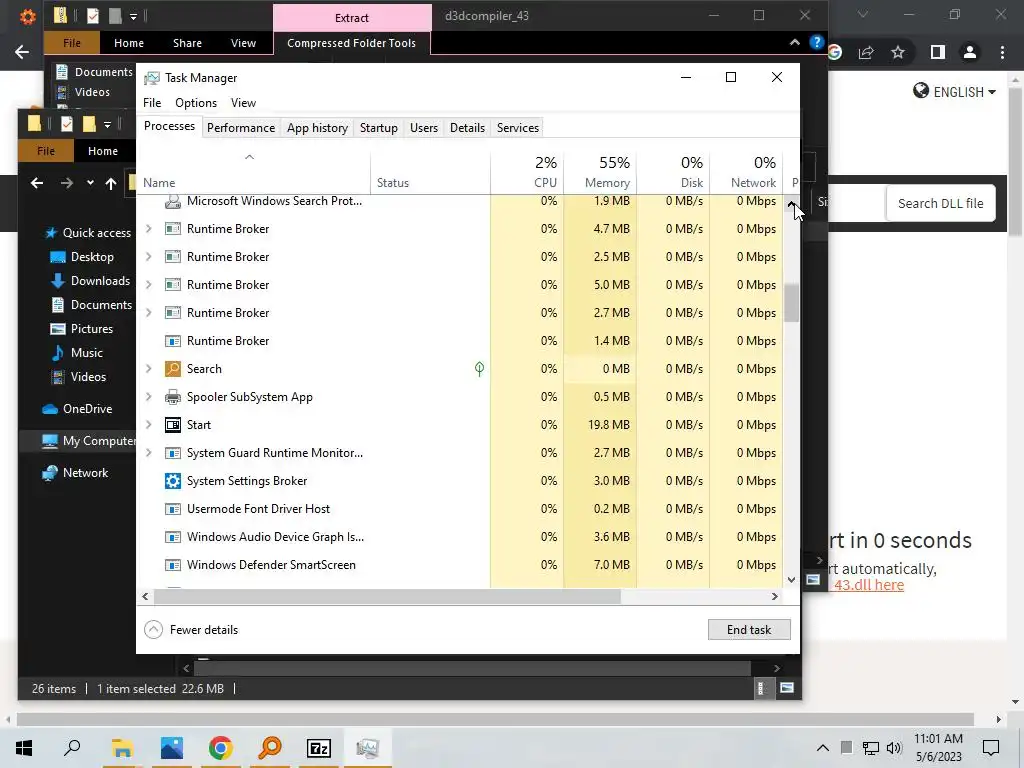Switch to the Performance tab
Viewport: 1024px width, 768px height.
click(241, 128)
